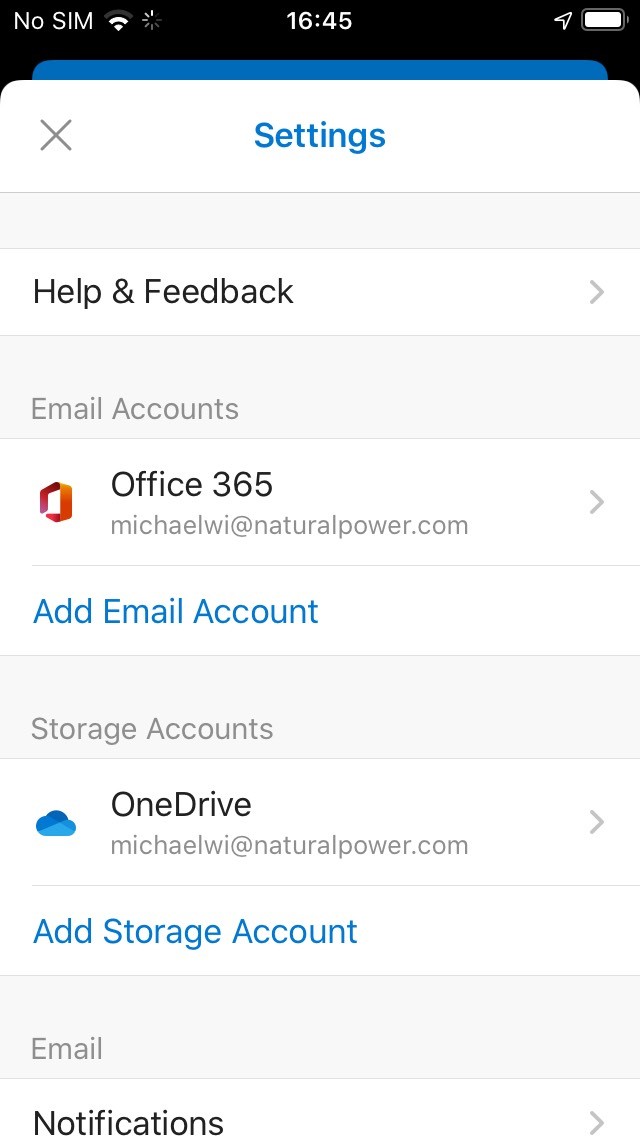
Task: Tap the email address under OneDrive
Action: 289,846
